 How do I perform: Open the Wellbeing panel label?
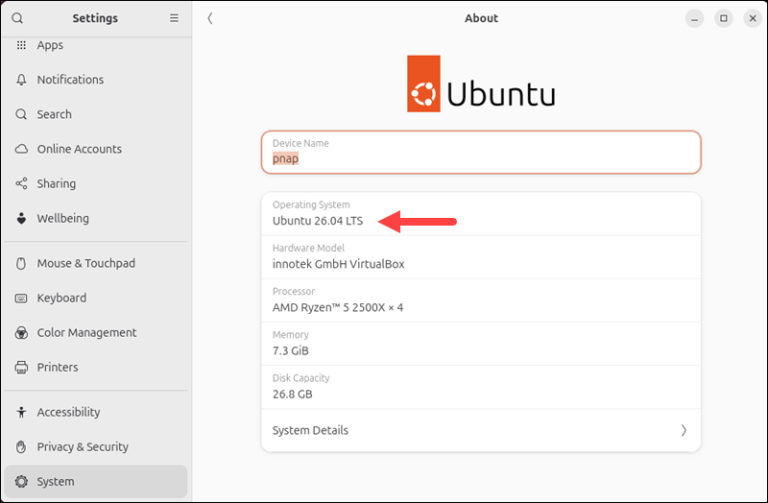[63, 218]
